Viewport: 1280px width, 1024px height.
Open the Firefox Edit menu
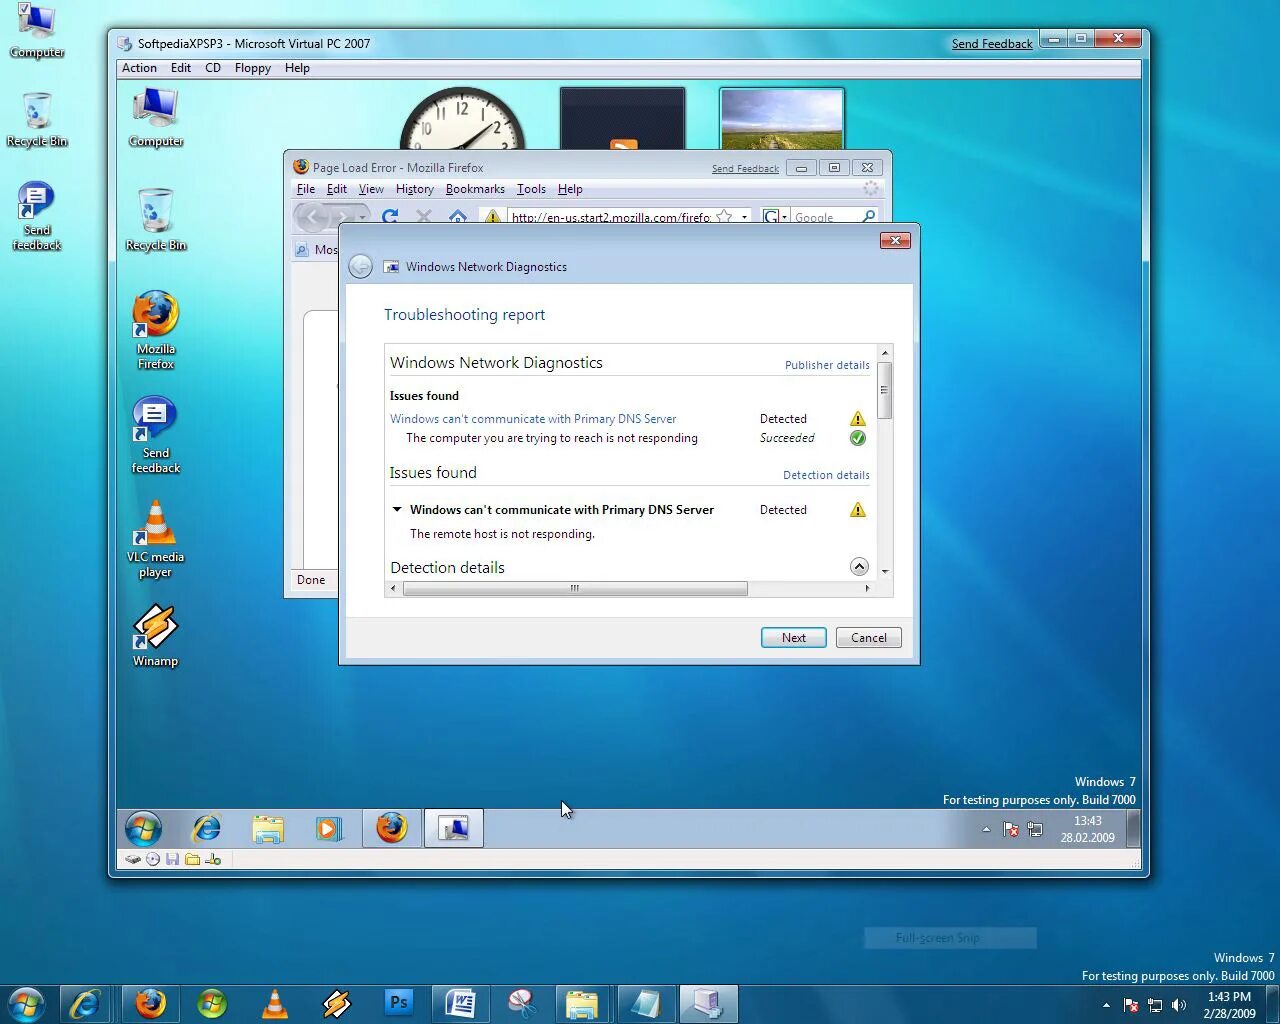pos(337,189)
